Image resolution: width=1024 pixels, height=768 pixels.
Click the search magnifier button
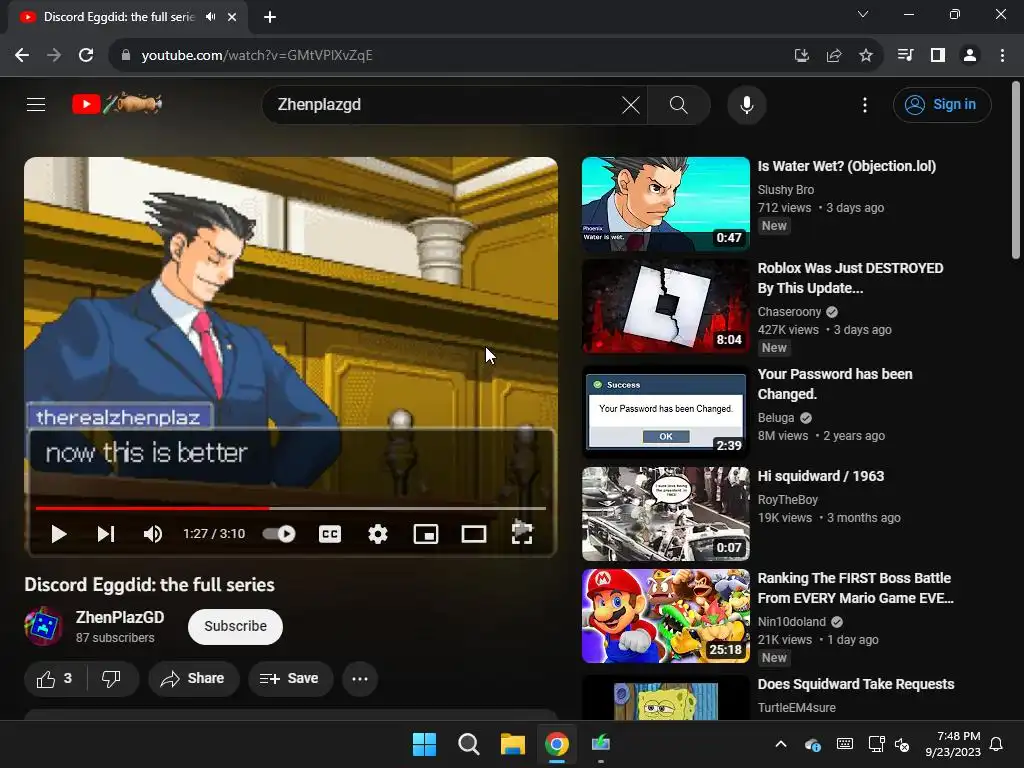[679, 104]
